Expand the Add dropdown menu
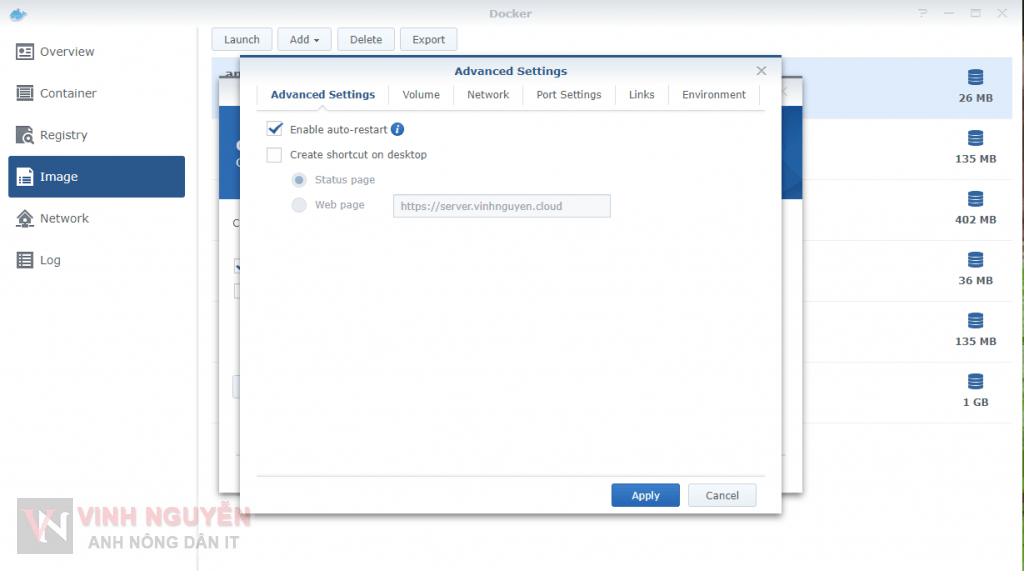 304,40
